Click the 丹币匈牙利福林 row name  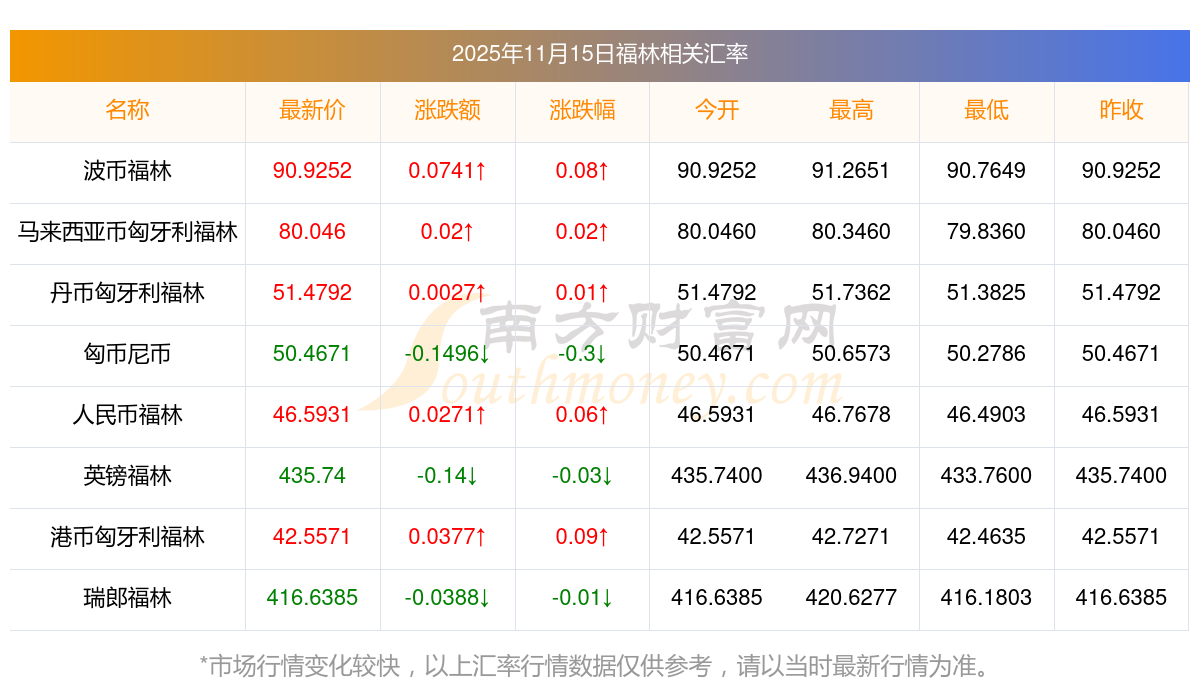(x=127, y=293)
